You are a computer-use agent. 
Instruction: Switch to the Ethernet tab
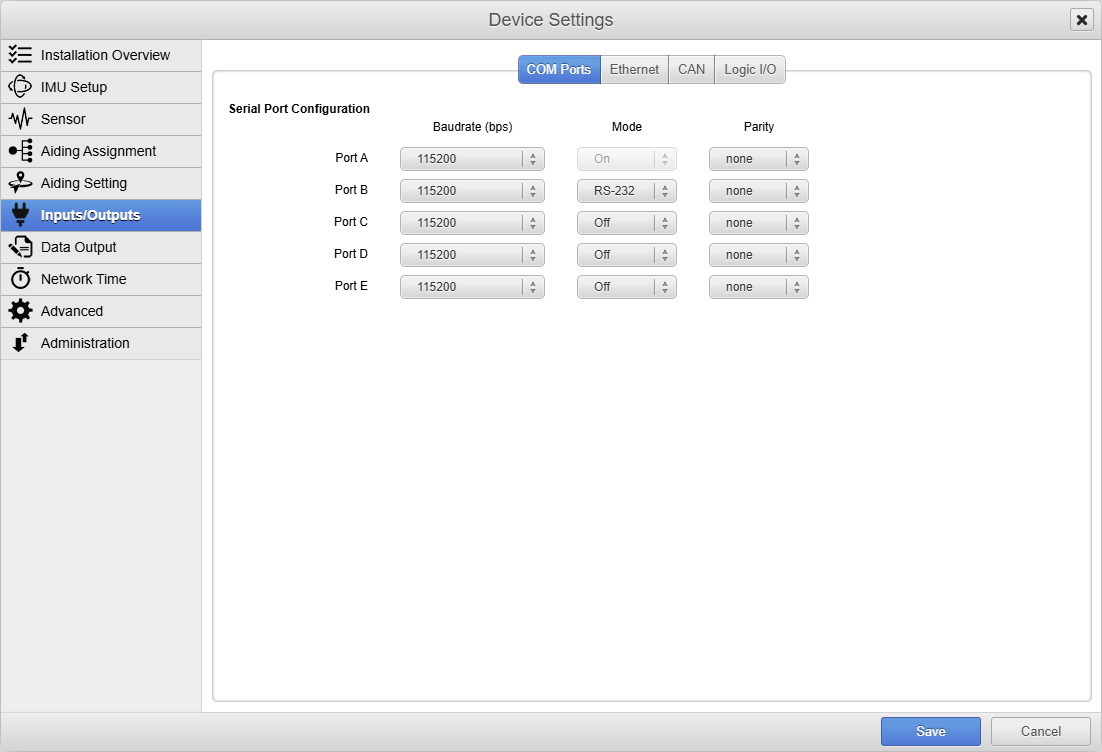[634, 70]
